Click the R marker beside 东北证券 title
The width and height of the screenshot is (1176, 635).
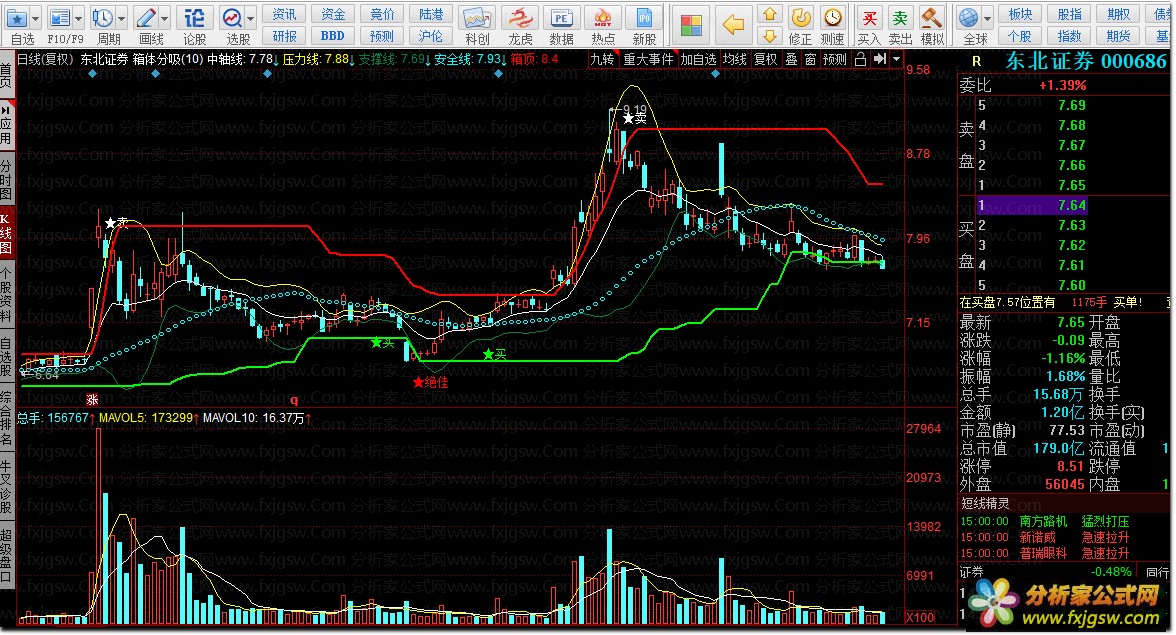976,61
